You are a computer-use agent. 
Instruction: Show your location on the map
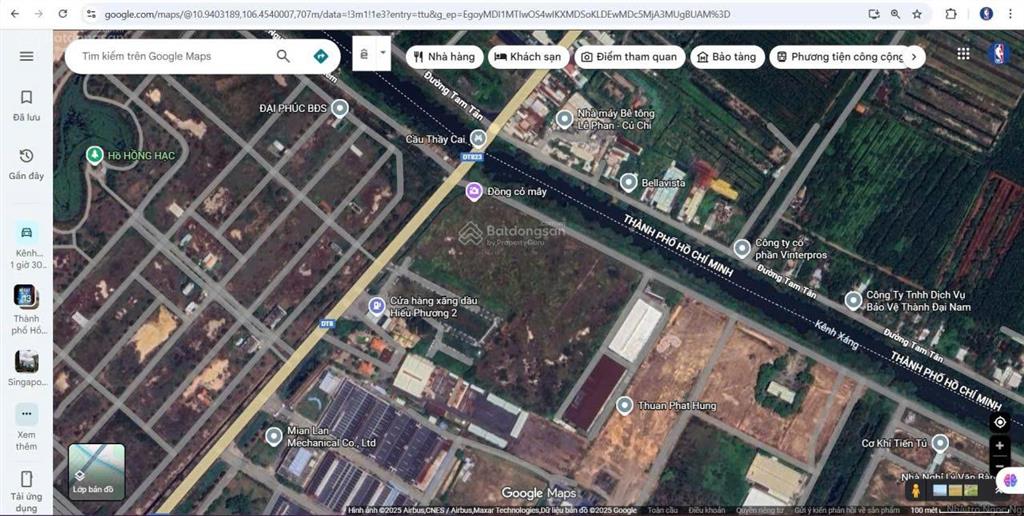tap(999, 422)
